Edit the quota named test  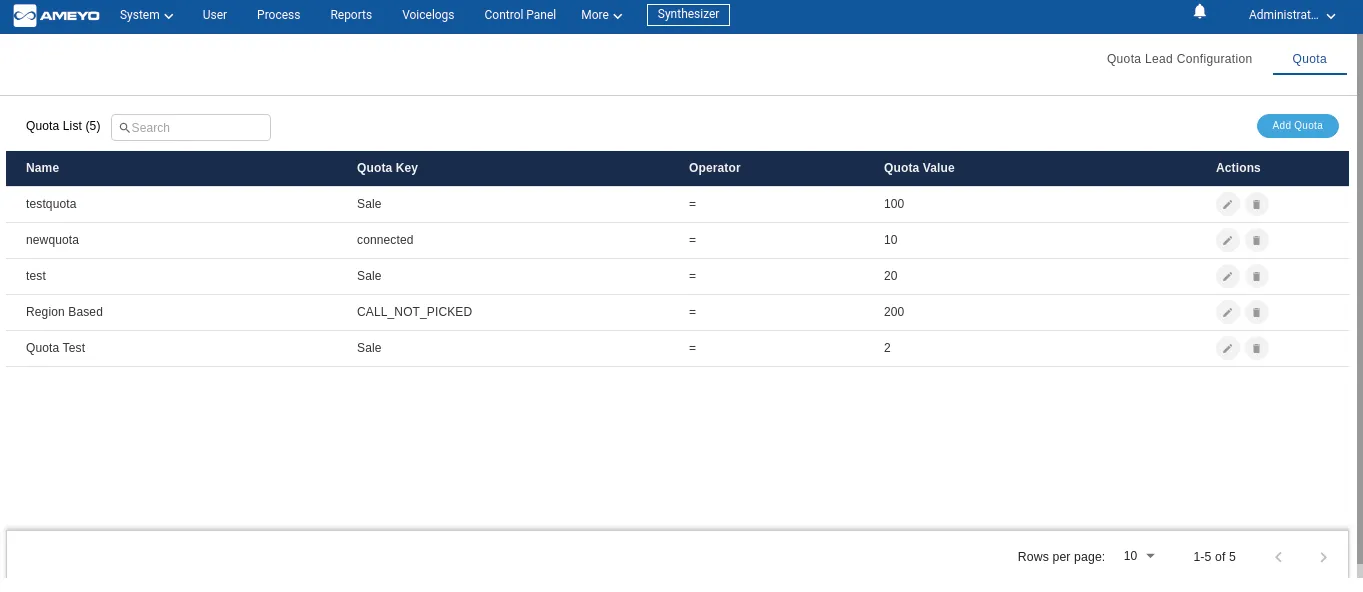pos(1227,276)
